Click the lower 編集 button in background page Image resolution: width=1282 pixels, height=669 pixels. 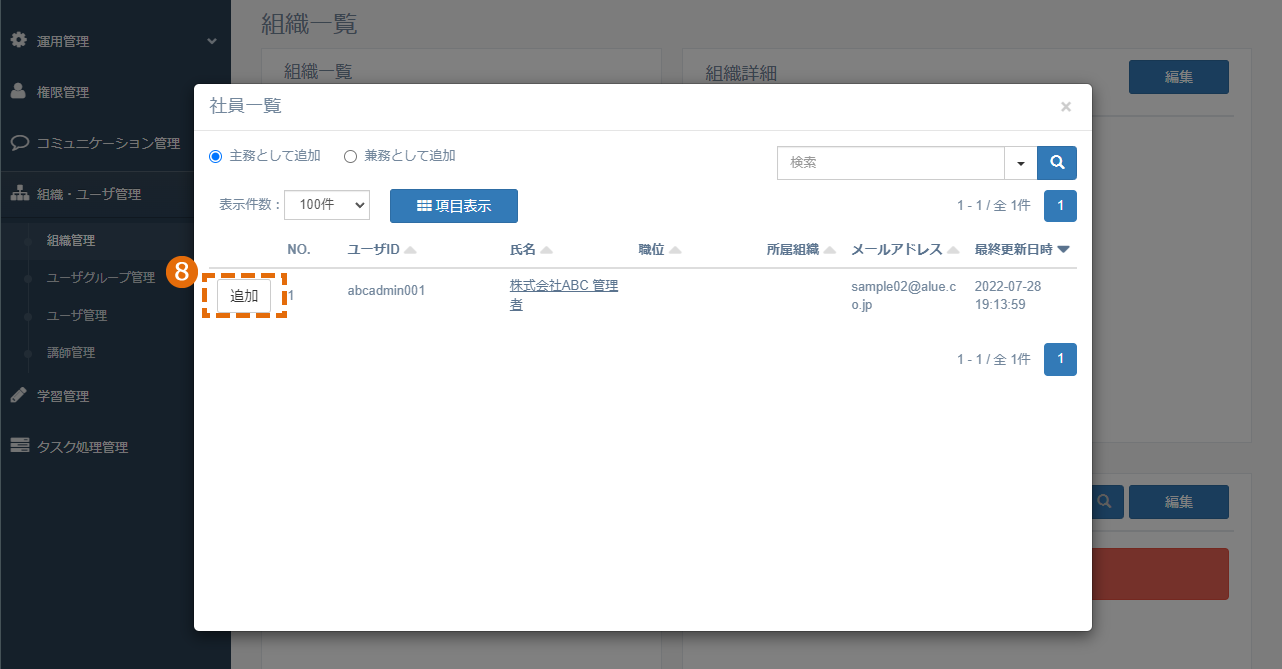click(x=1179, y=502)
